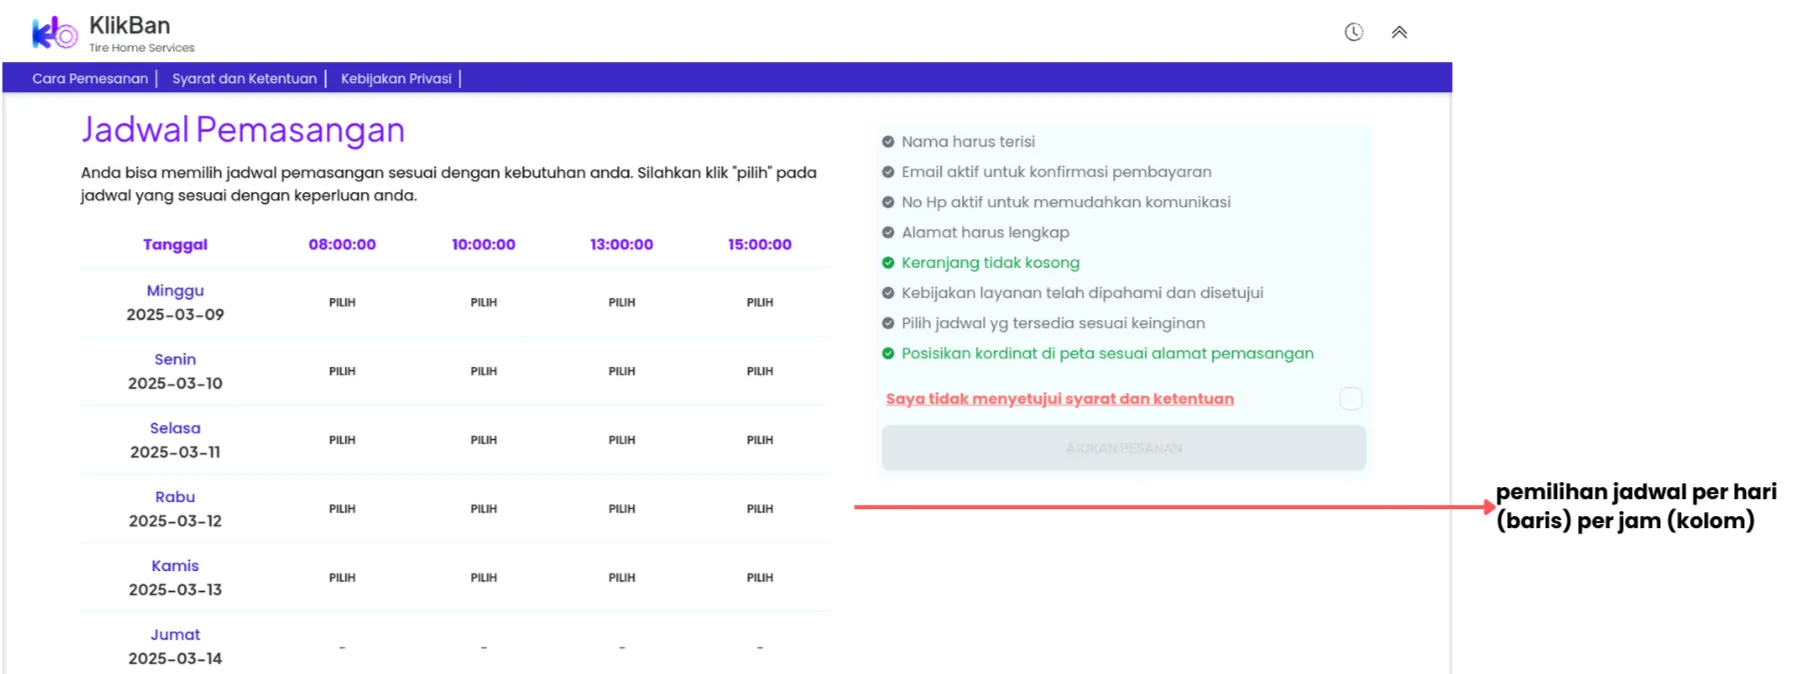
Task: Tick the syarat dan ketentuan agreement checkbox
Action: point(1350,399)
